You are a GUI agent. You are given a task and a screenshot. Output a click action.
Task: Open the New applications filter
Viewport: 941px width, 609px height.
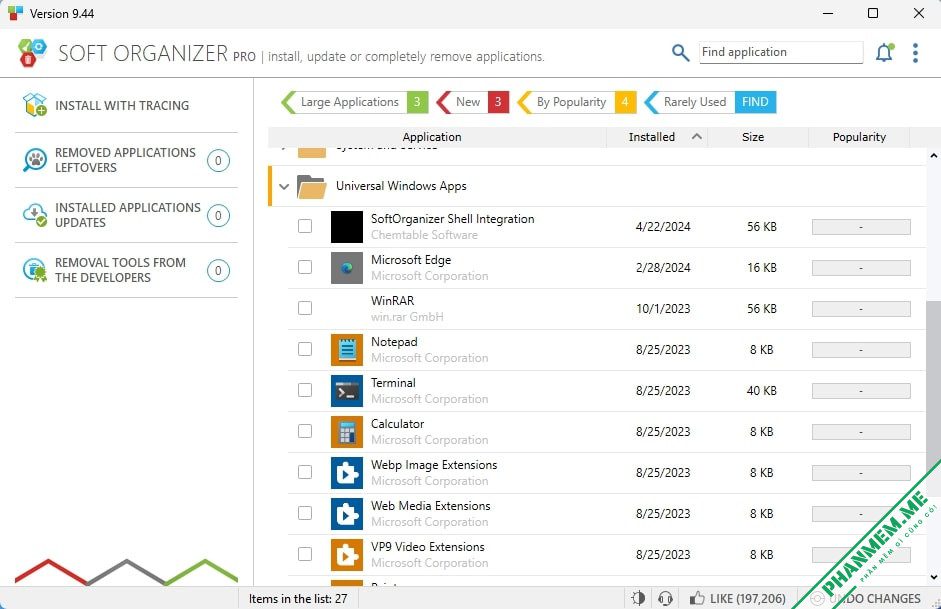(x=473, y=102)
